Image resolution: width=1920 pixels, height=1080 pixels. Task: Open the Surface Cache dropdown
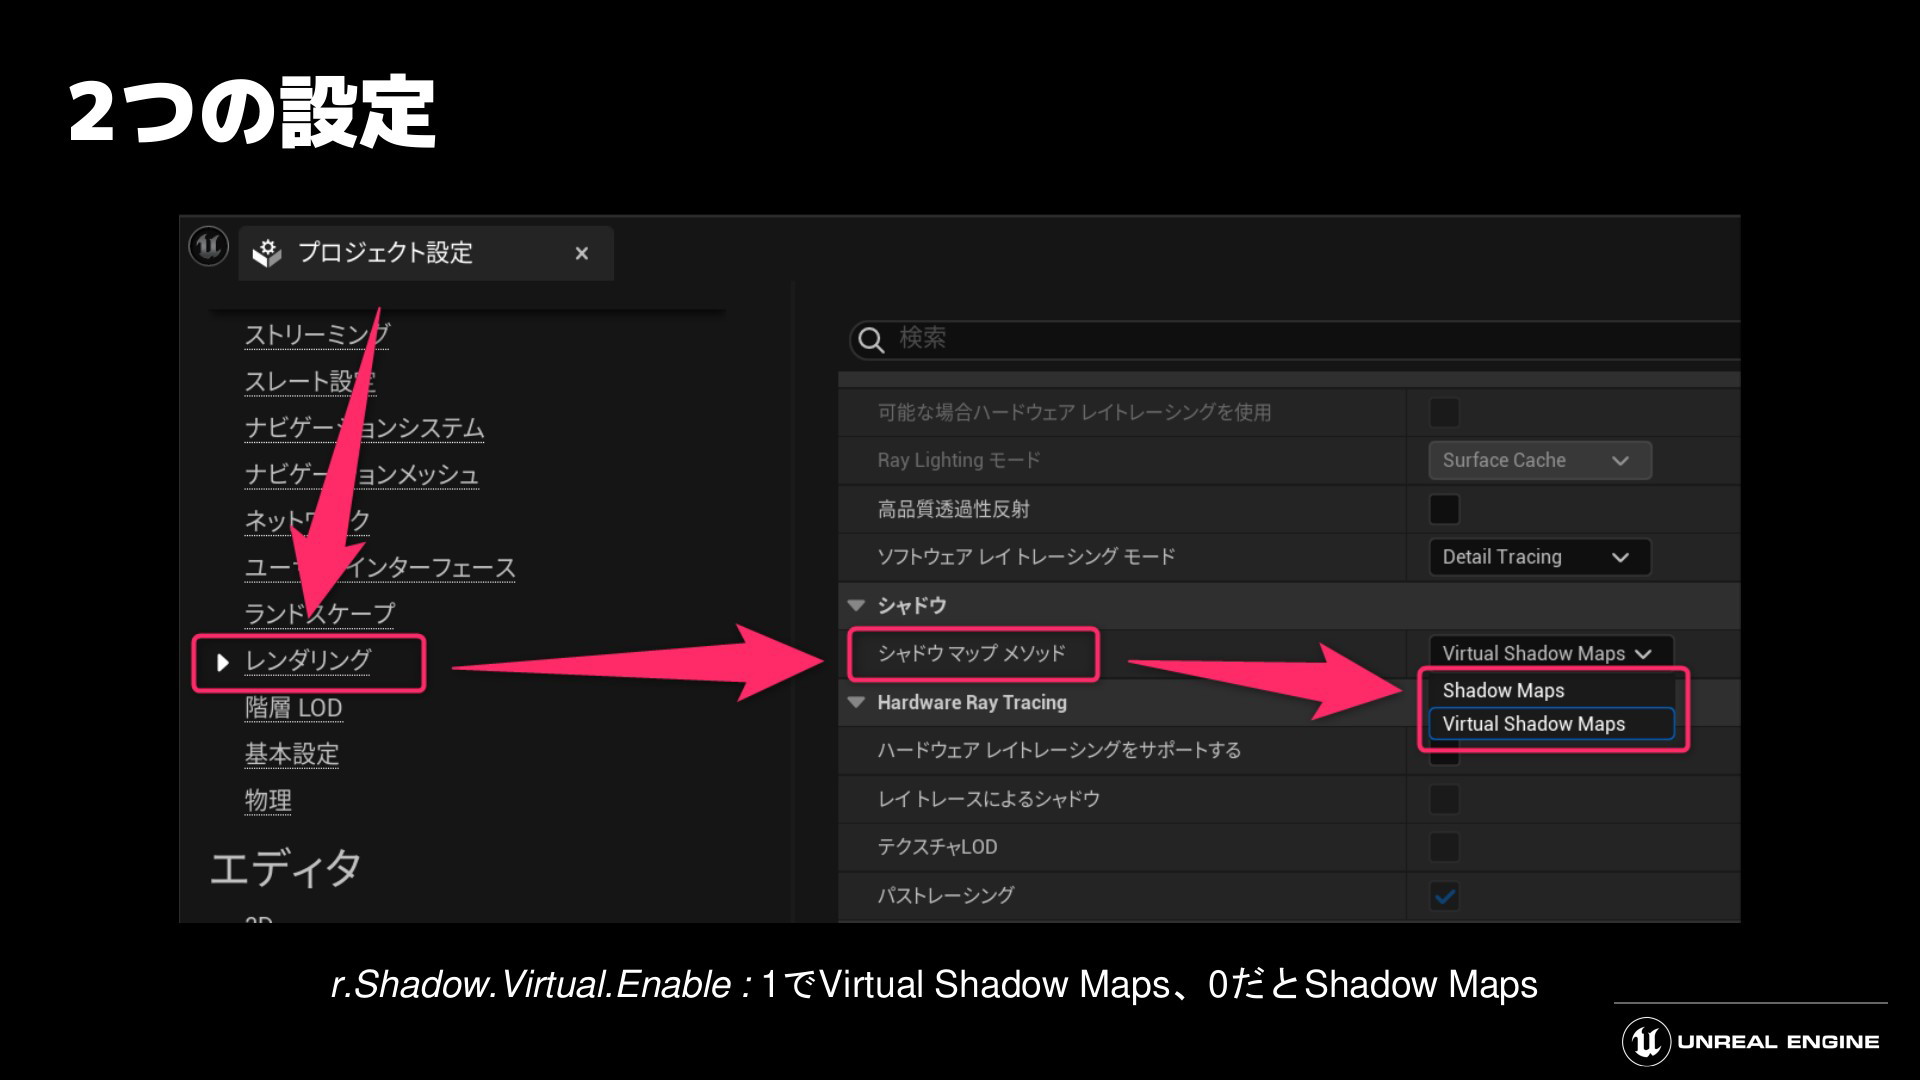[1539, 460]
